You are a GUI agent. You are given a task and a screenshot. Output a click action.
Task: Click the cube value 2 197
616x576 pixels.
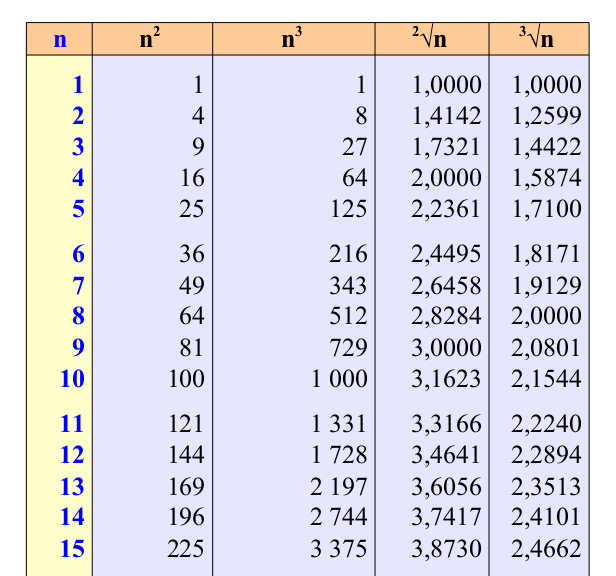[x=339, y=487]
